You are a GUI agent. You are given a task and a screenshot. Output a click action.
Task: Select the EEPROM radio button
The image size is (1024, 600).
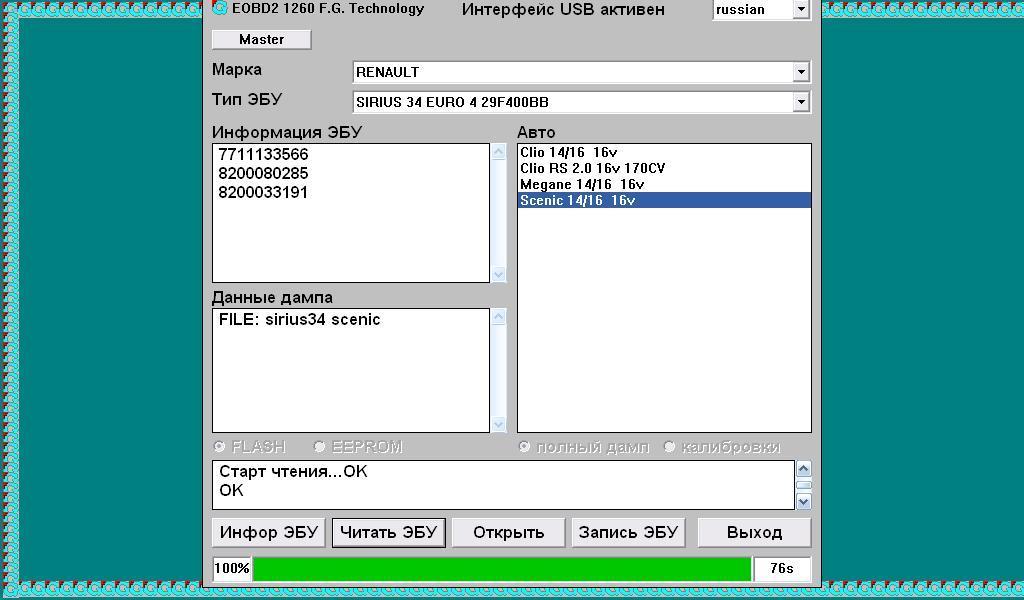(320, 447)
